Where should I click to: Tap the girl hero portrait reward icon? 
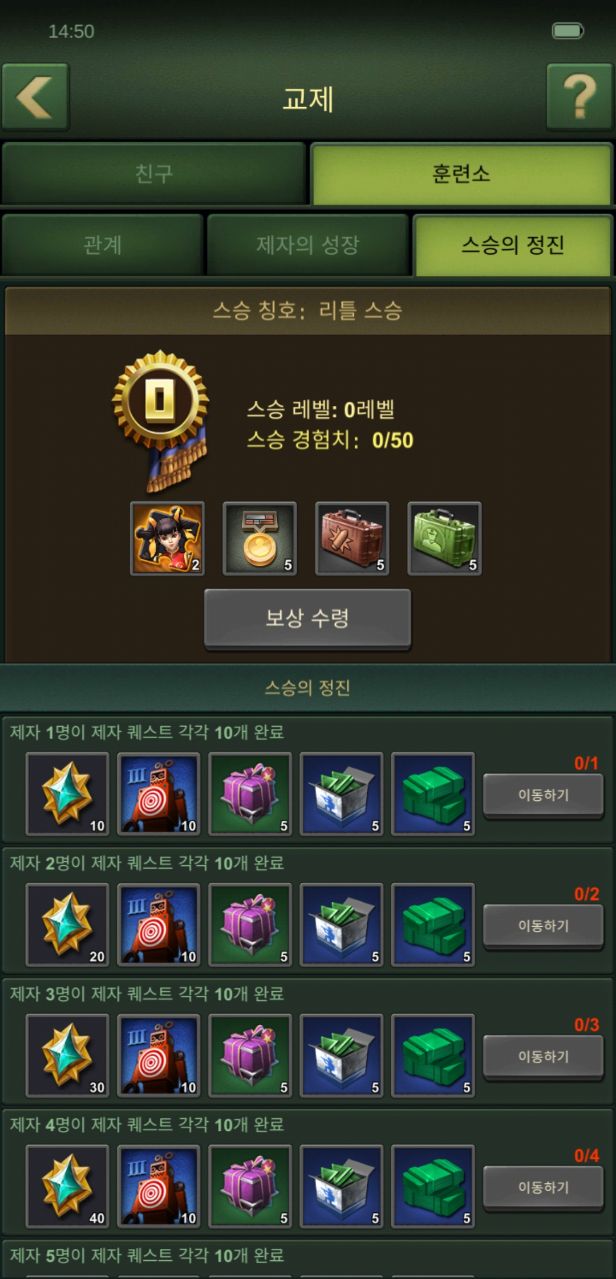167,538
